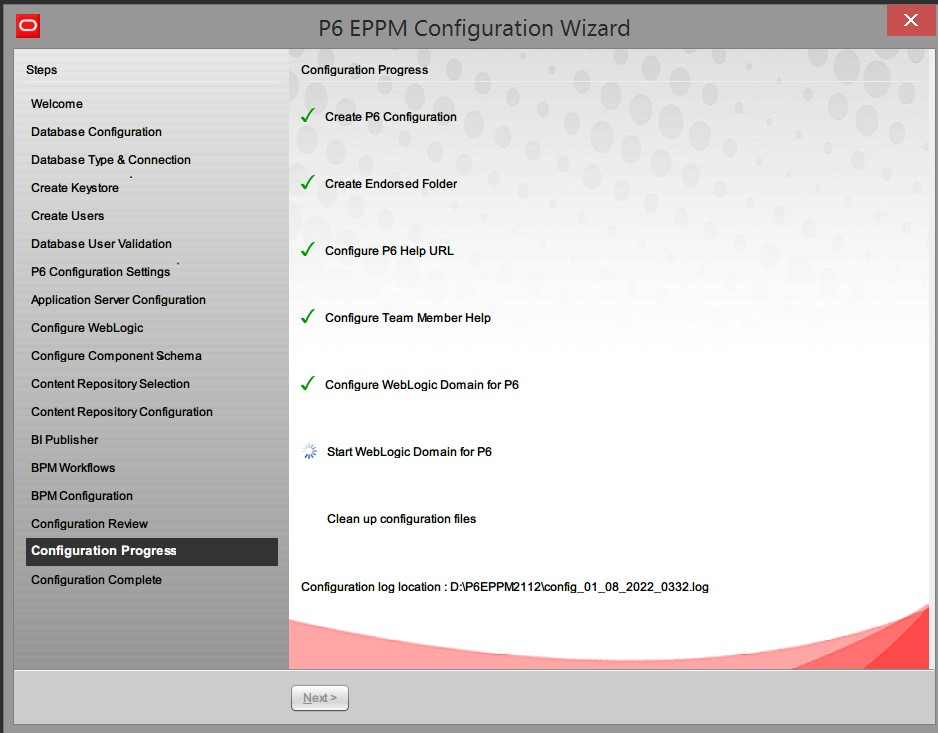Click the Steps sidebar heading

click(42, 69)
